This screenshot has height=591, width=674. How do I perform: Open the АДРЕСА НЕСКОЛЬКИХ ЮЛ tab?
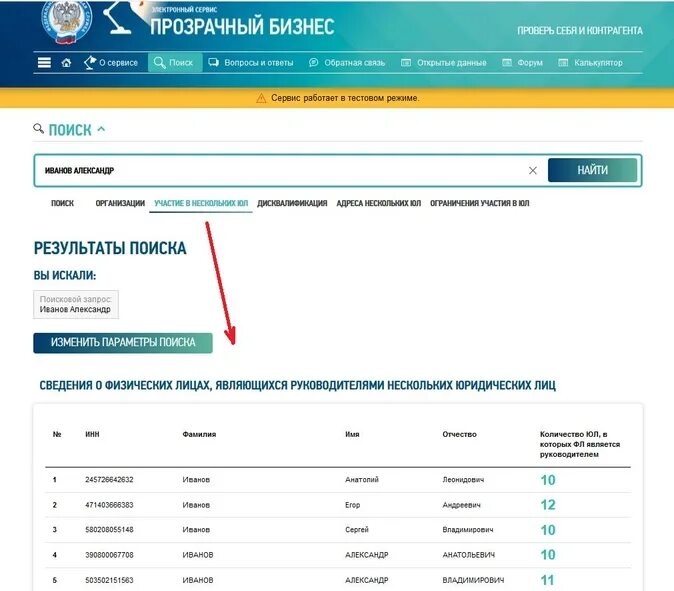pos(379,203)
